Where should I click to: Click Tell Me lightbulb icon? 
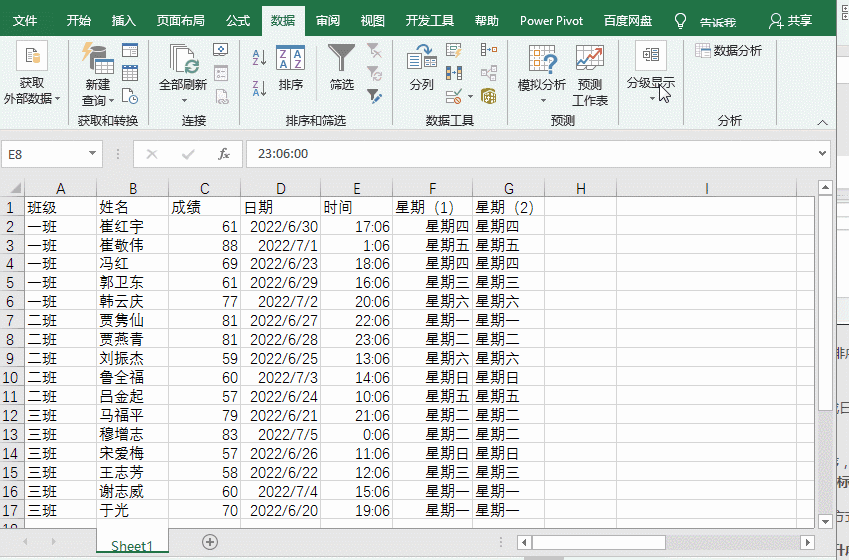coord(680,21)
